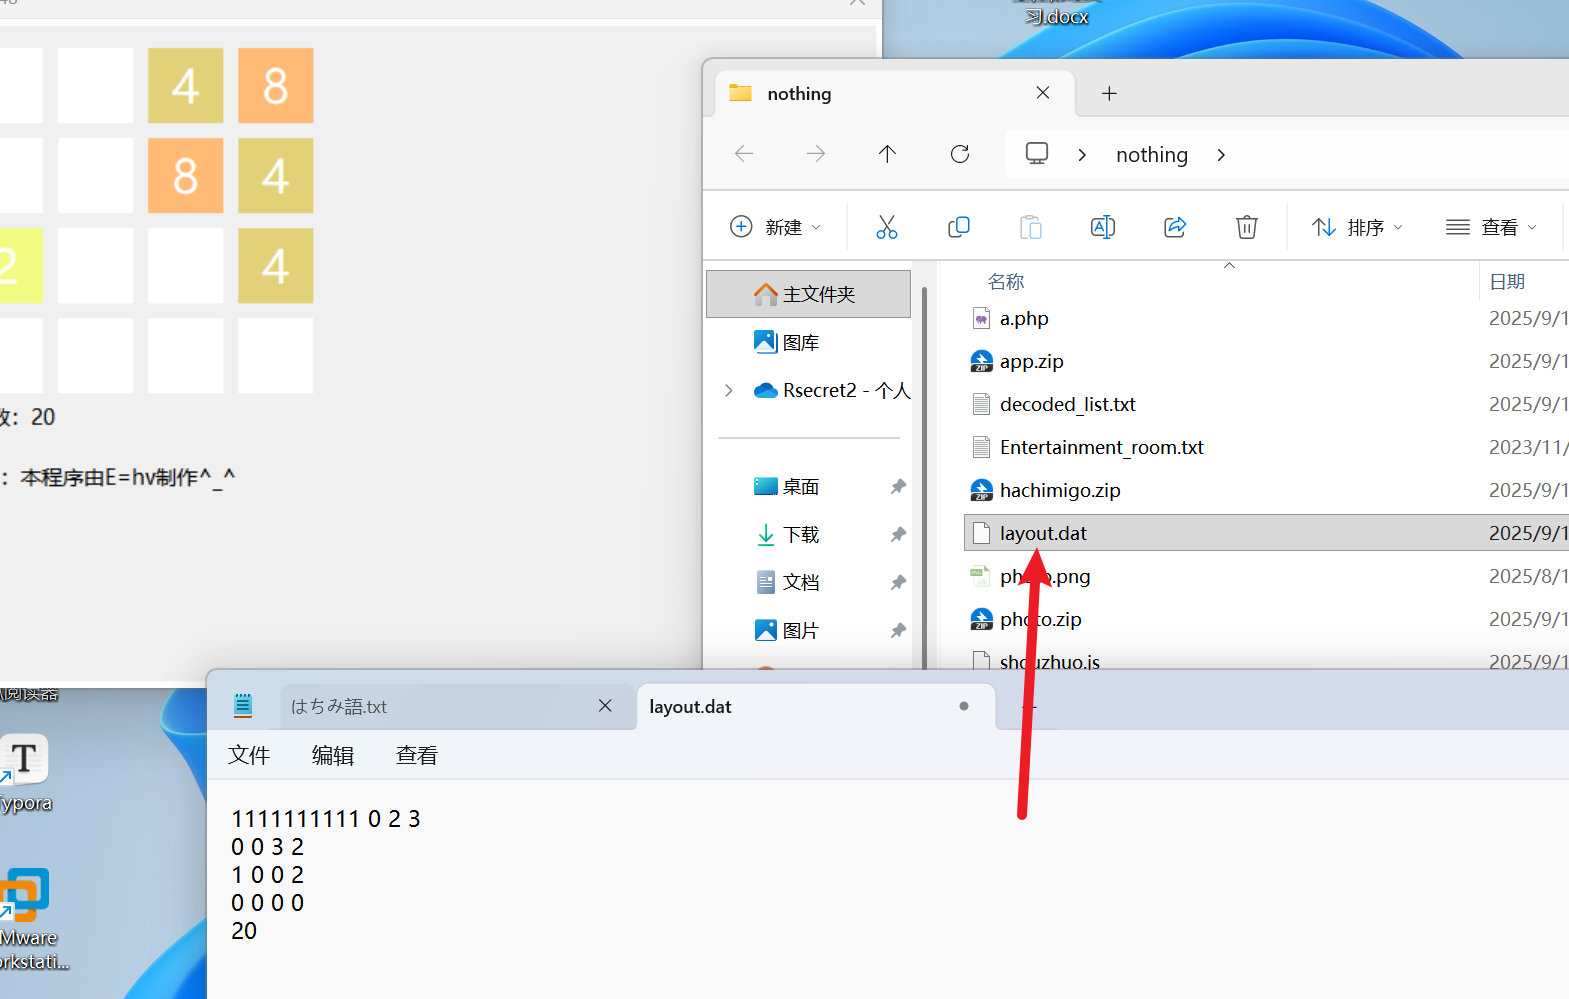Click the pin icon next to 桌面

(898, 486)
